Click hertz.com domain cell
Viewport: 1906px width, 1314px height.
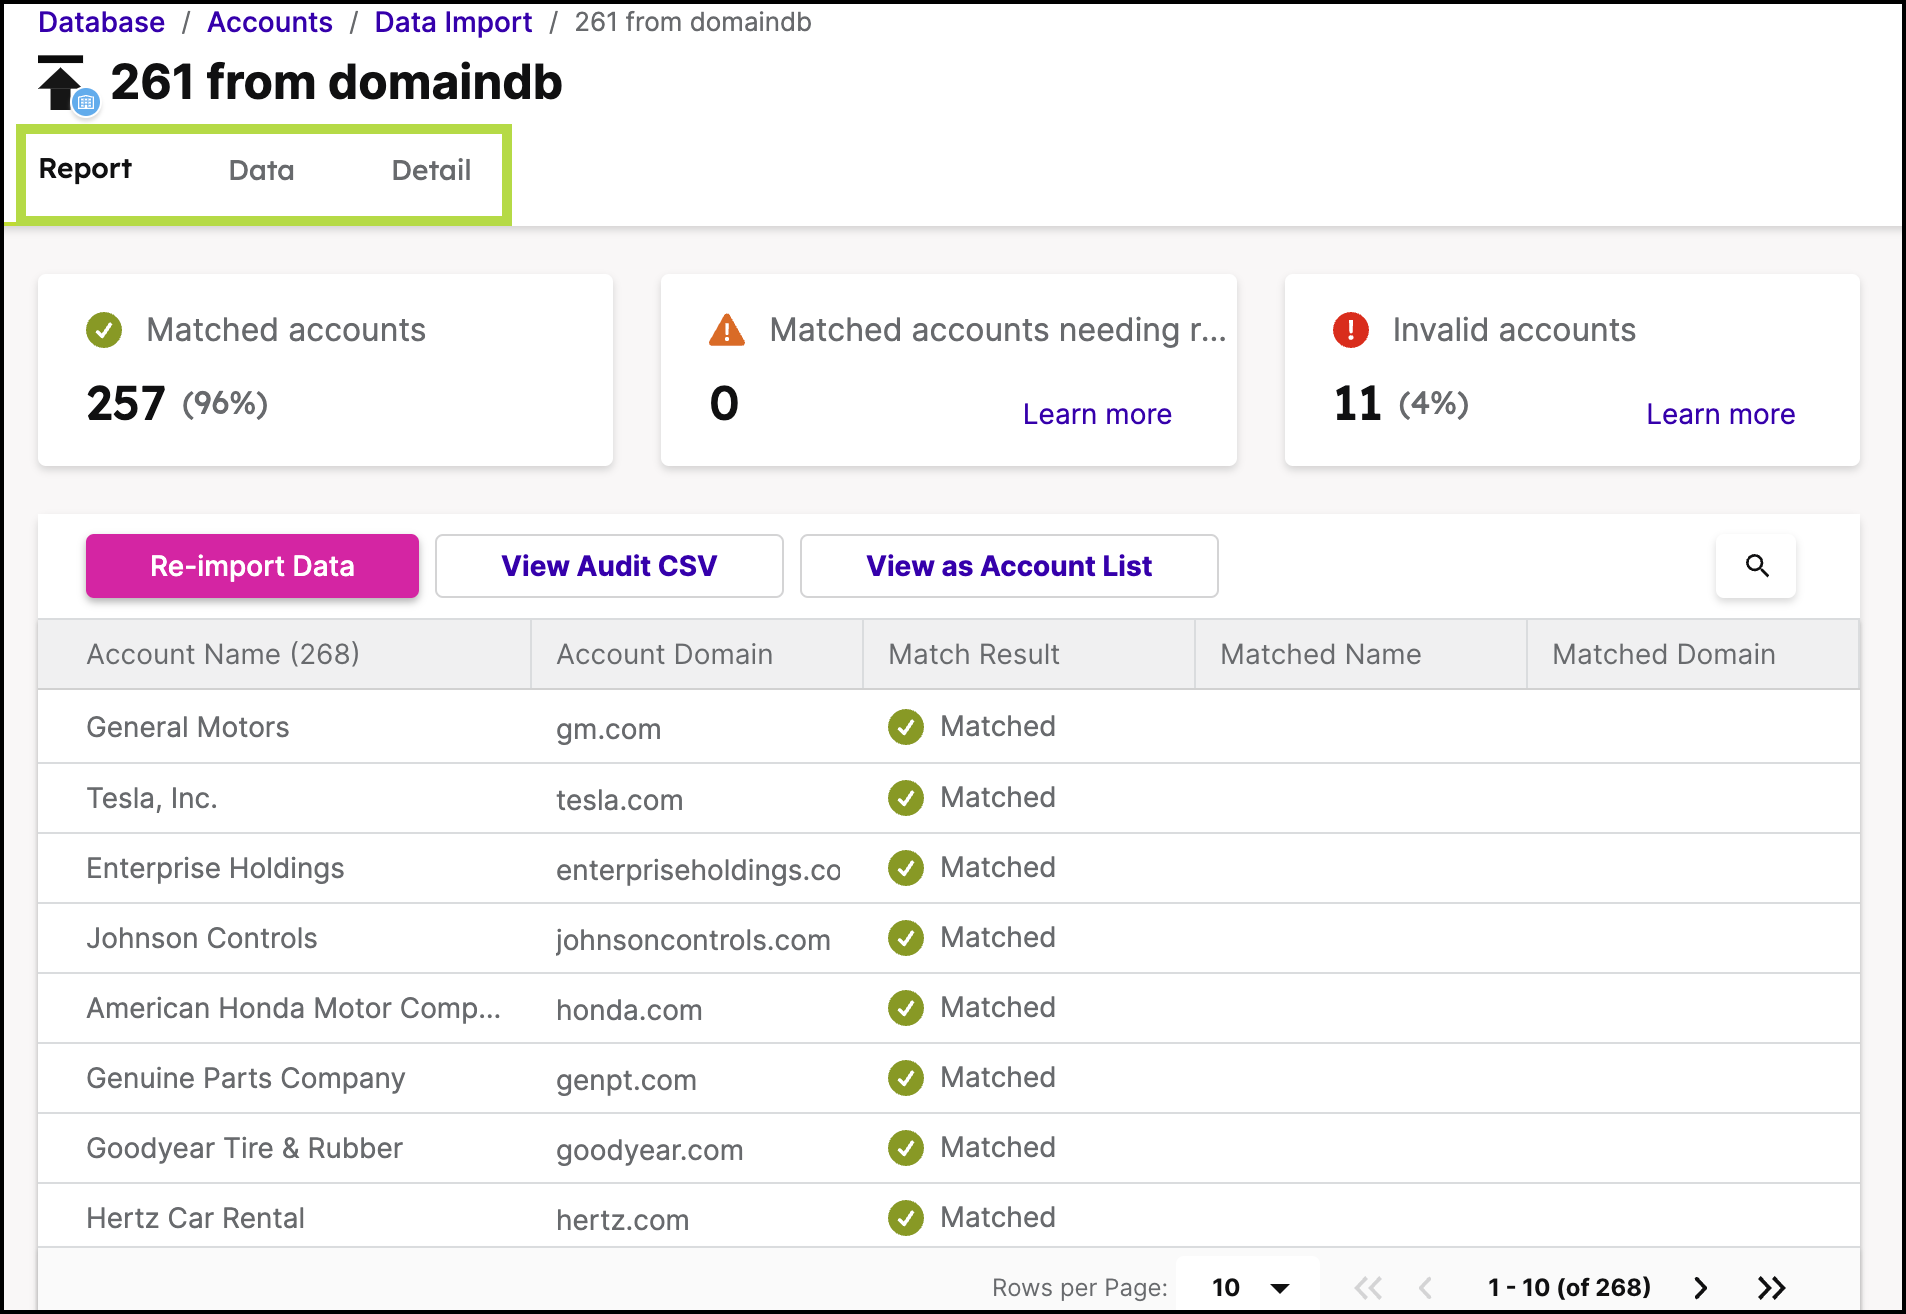coord(623,1220)
